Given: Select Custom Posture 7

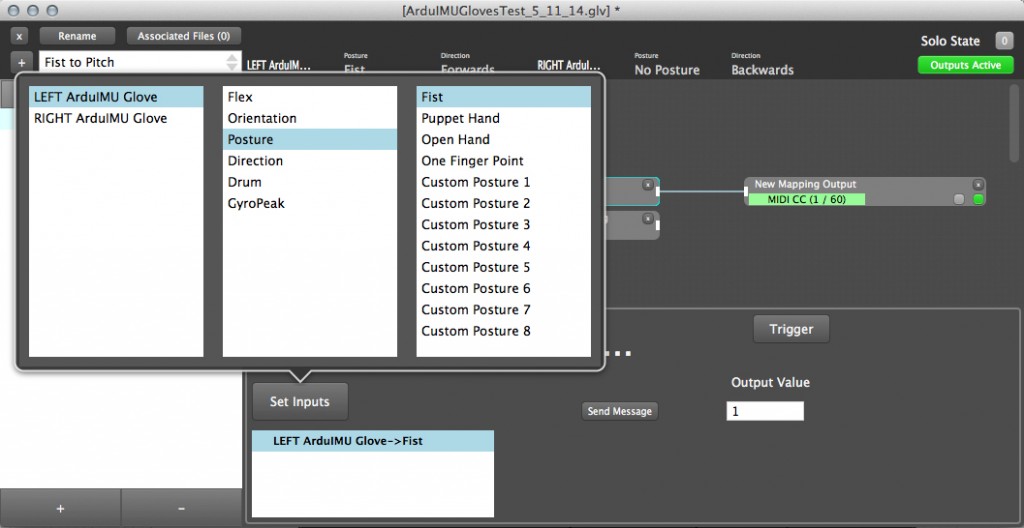Looking at the screenshot, I should [x=504, y=309].
